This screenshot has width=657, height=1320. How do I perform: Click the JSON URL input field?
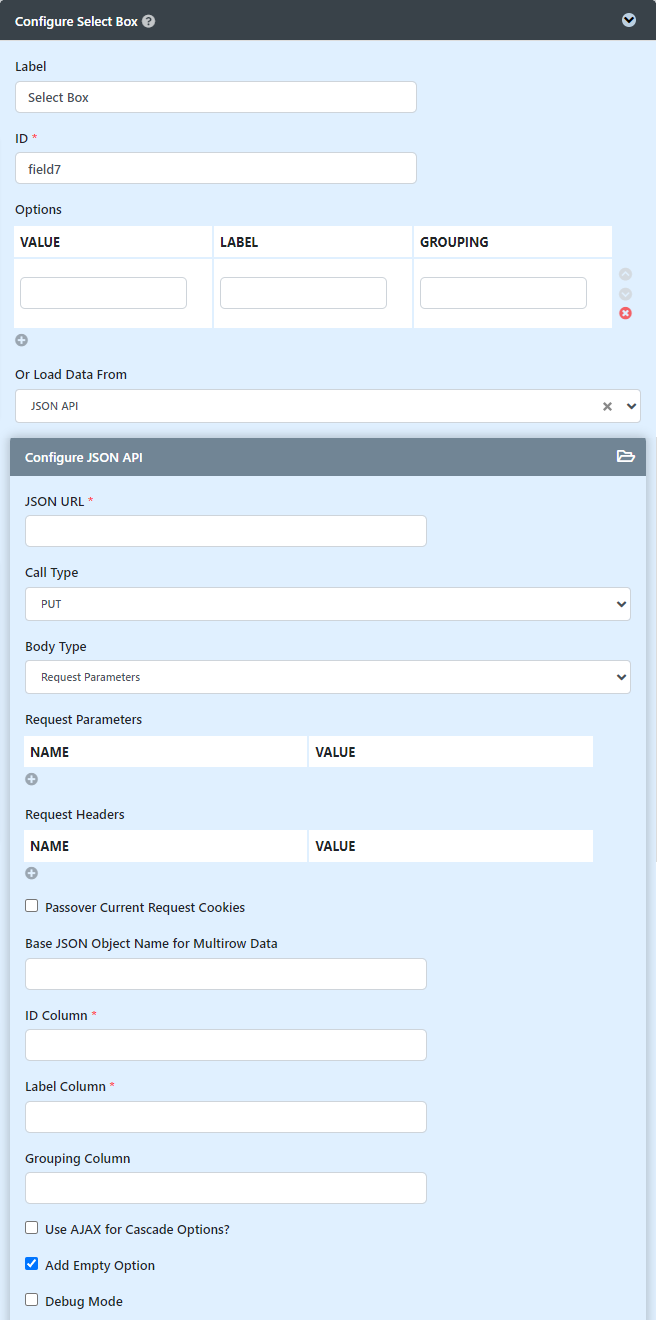click(226, 531)
